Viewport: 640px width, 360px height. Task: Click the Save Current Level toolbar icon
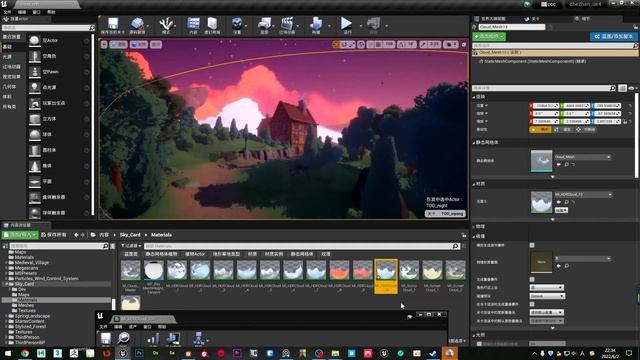click(113, 24)
